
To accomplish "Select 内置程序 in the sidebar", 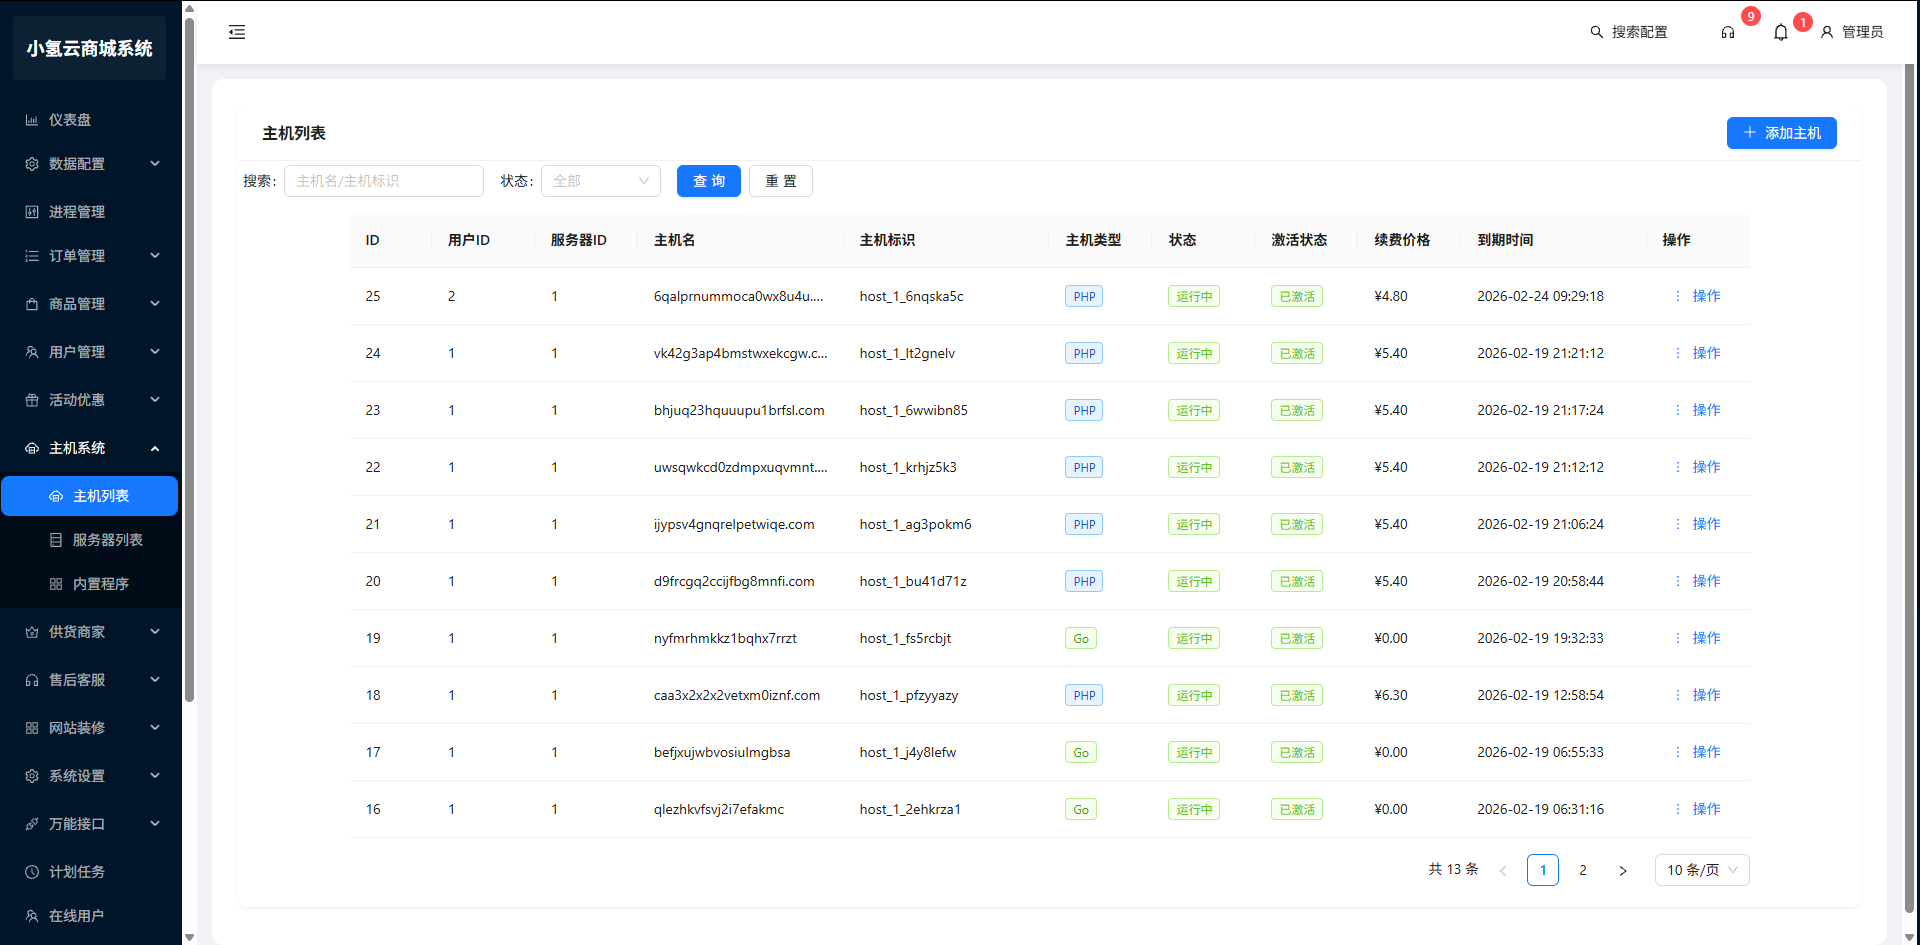I will [x=100, y=584].
